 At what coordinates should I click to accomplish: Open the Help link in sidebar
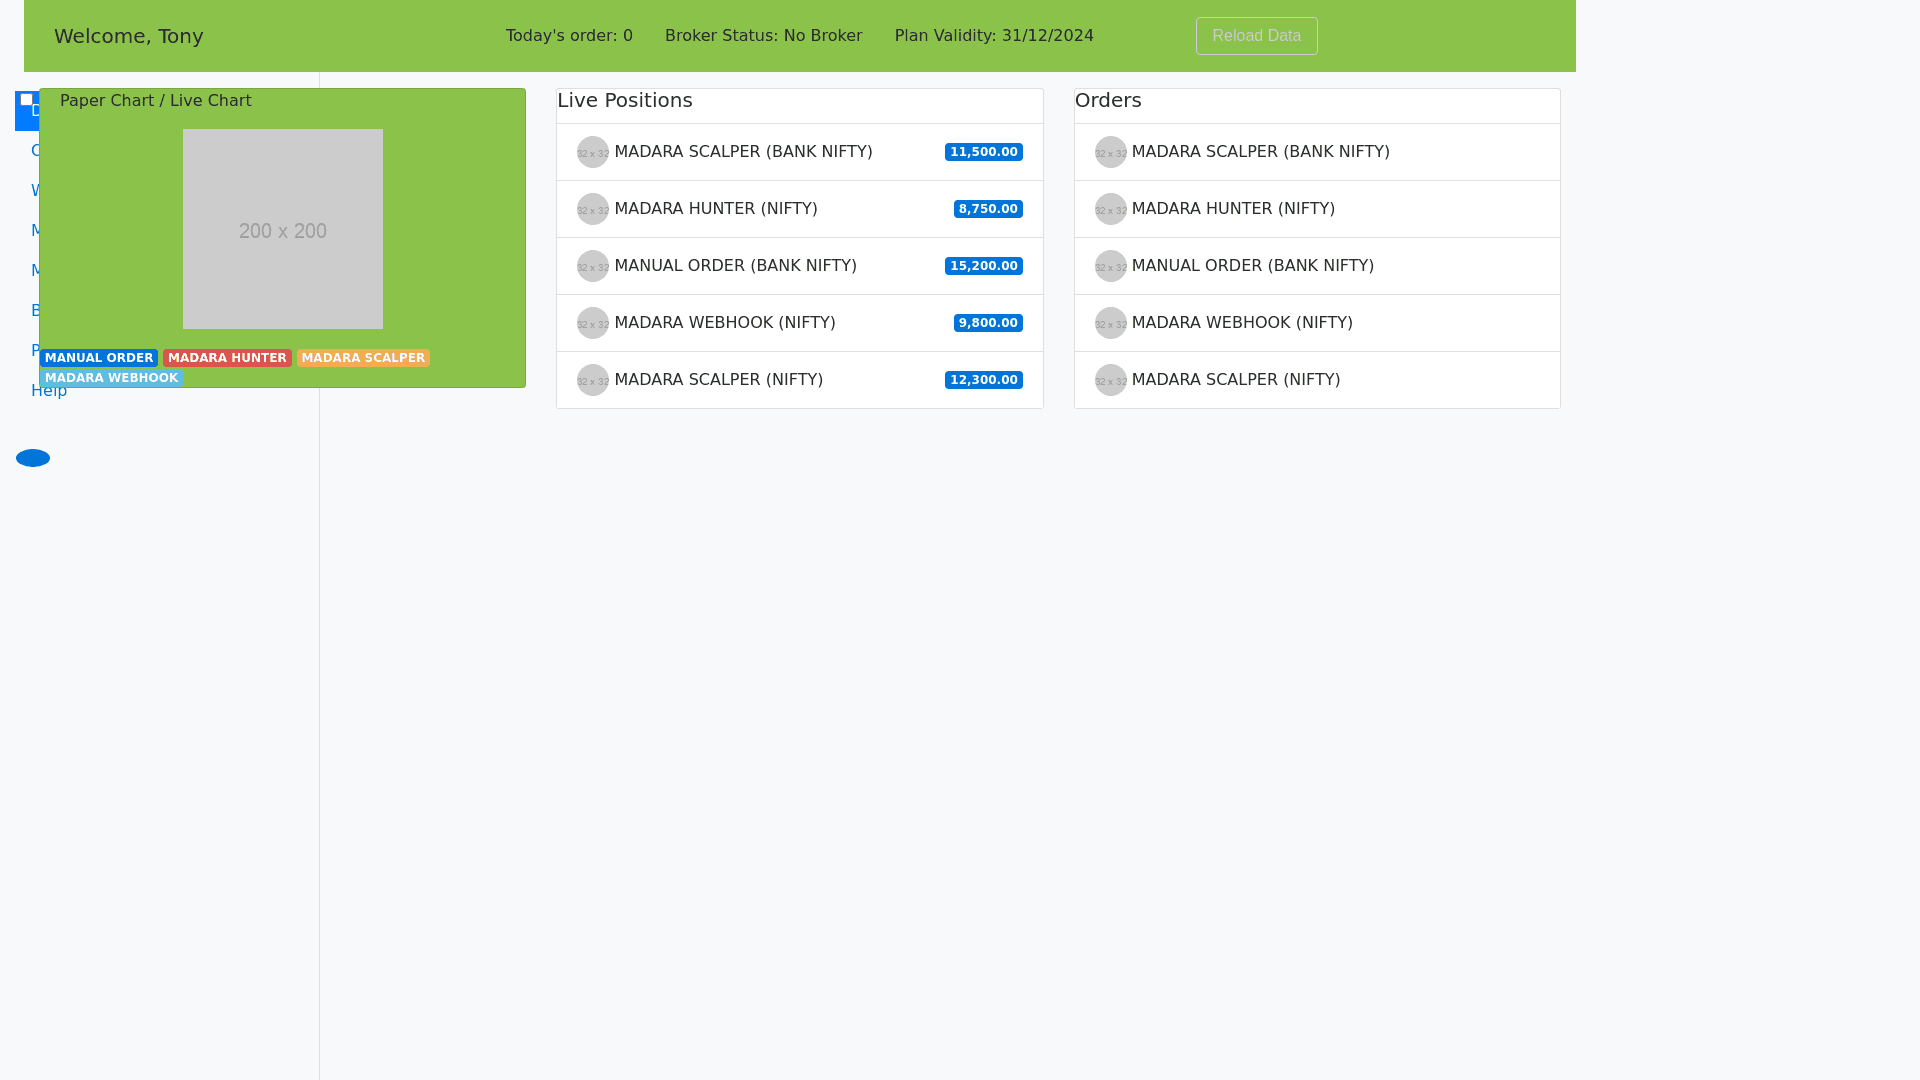[49, 392]
